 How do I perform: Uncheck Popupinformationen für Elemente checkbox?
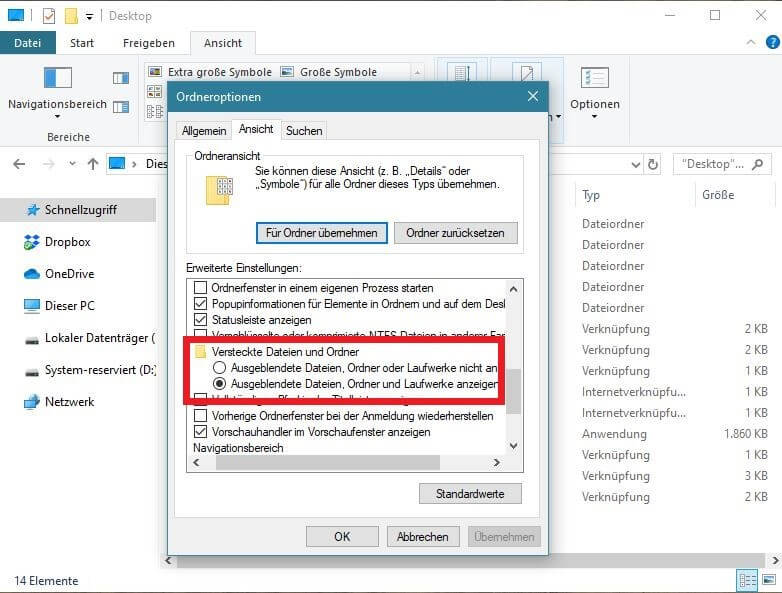[x=200, y=304]
